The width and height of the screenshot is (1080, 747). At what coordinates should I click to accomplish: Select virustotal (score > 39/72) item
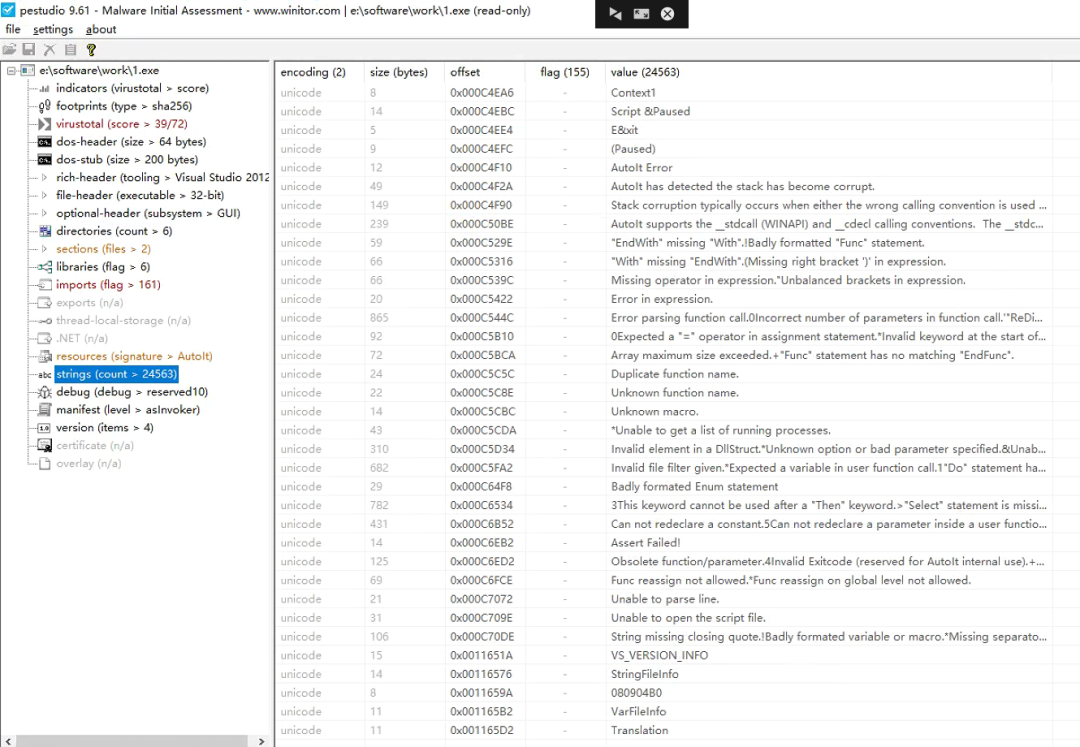tap(122, 124)
